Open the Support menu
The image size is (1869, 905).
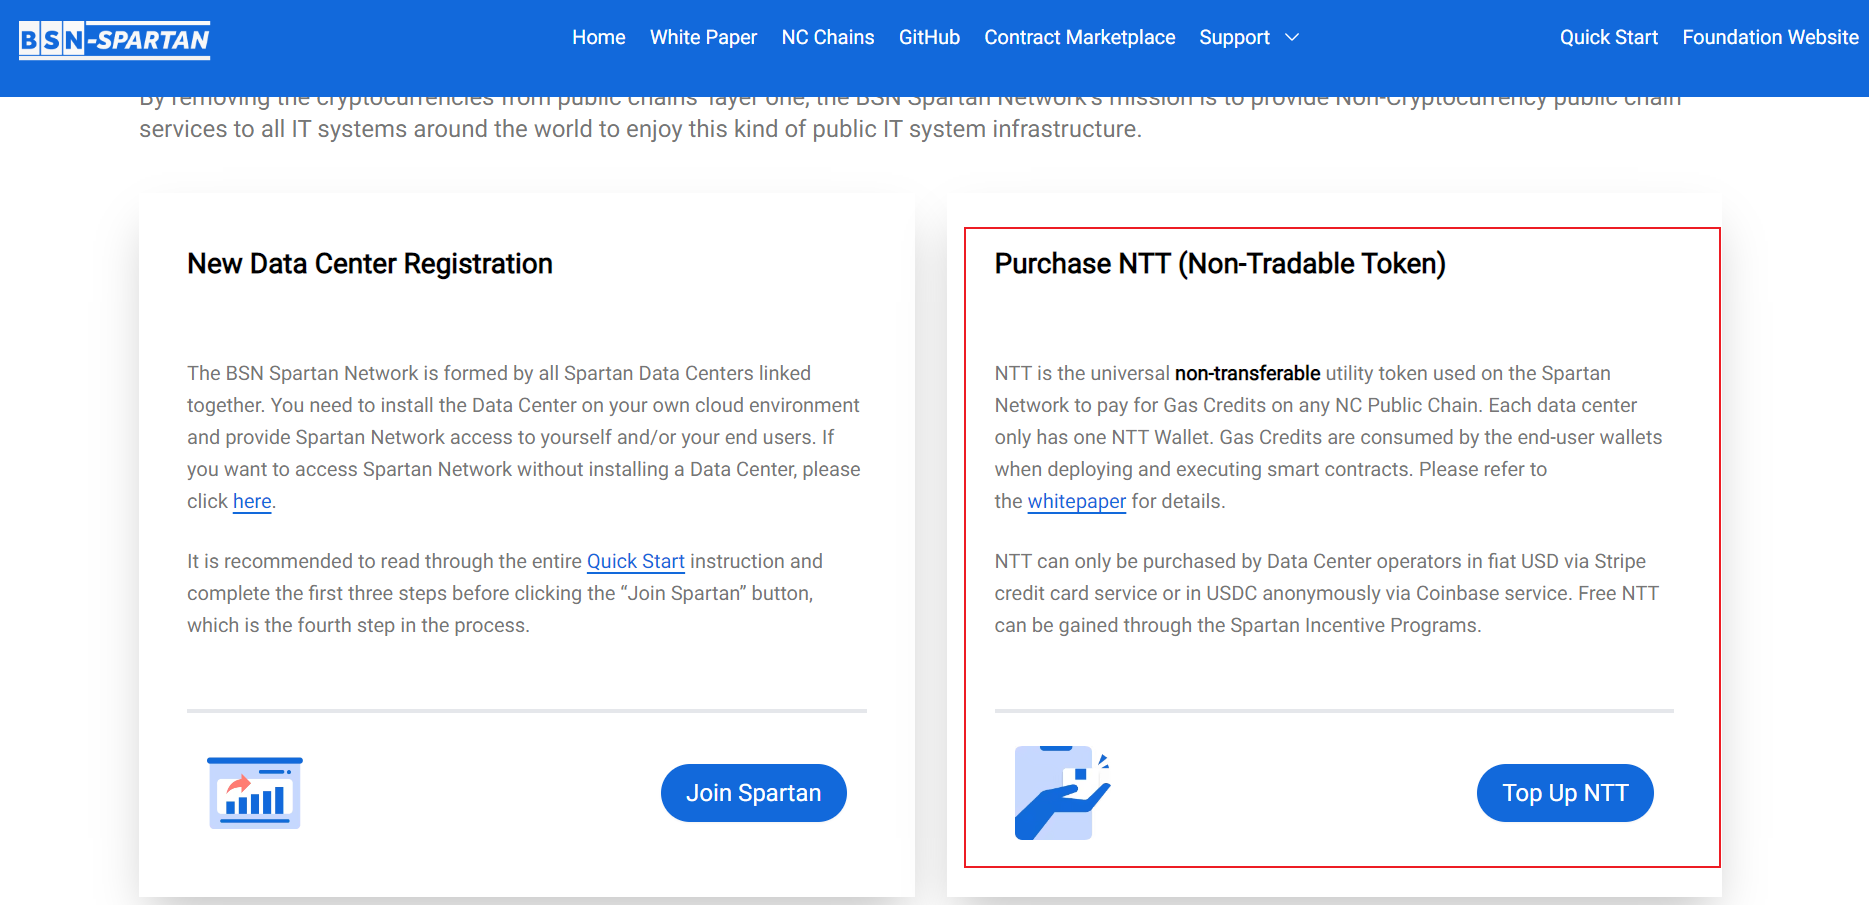point(1234,38)
